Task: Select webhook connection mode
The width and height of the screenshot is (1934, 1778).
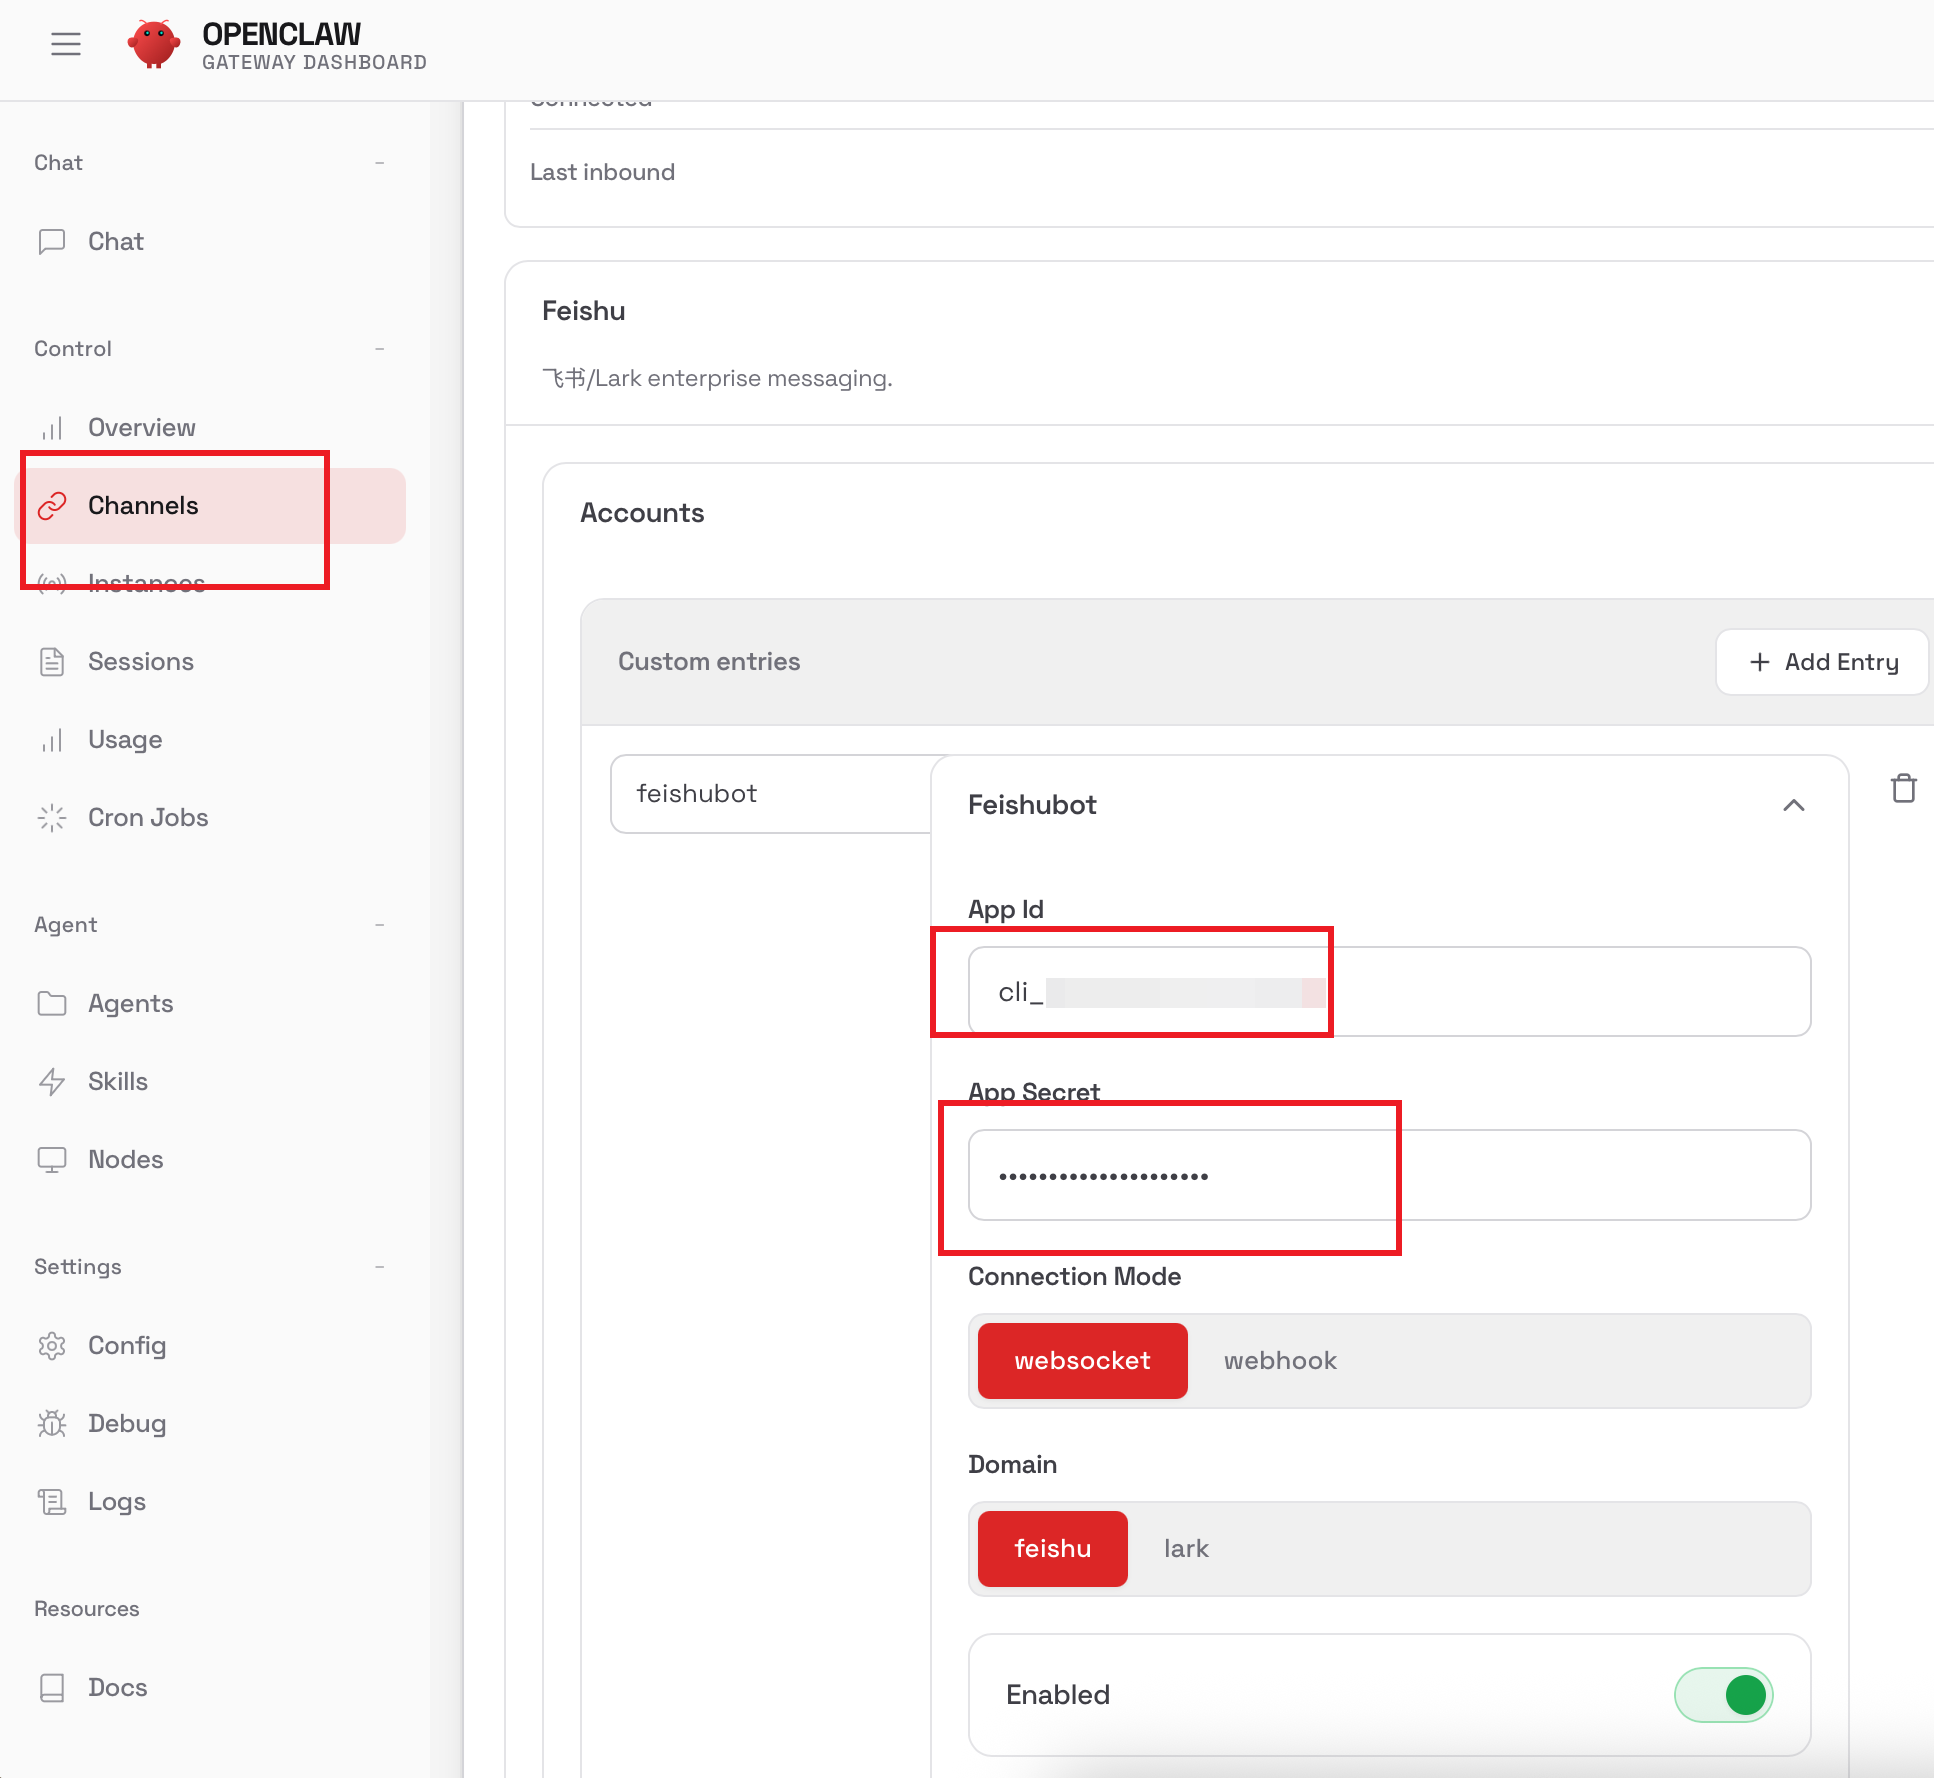Action: pos(1280,1361)
